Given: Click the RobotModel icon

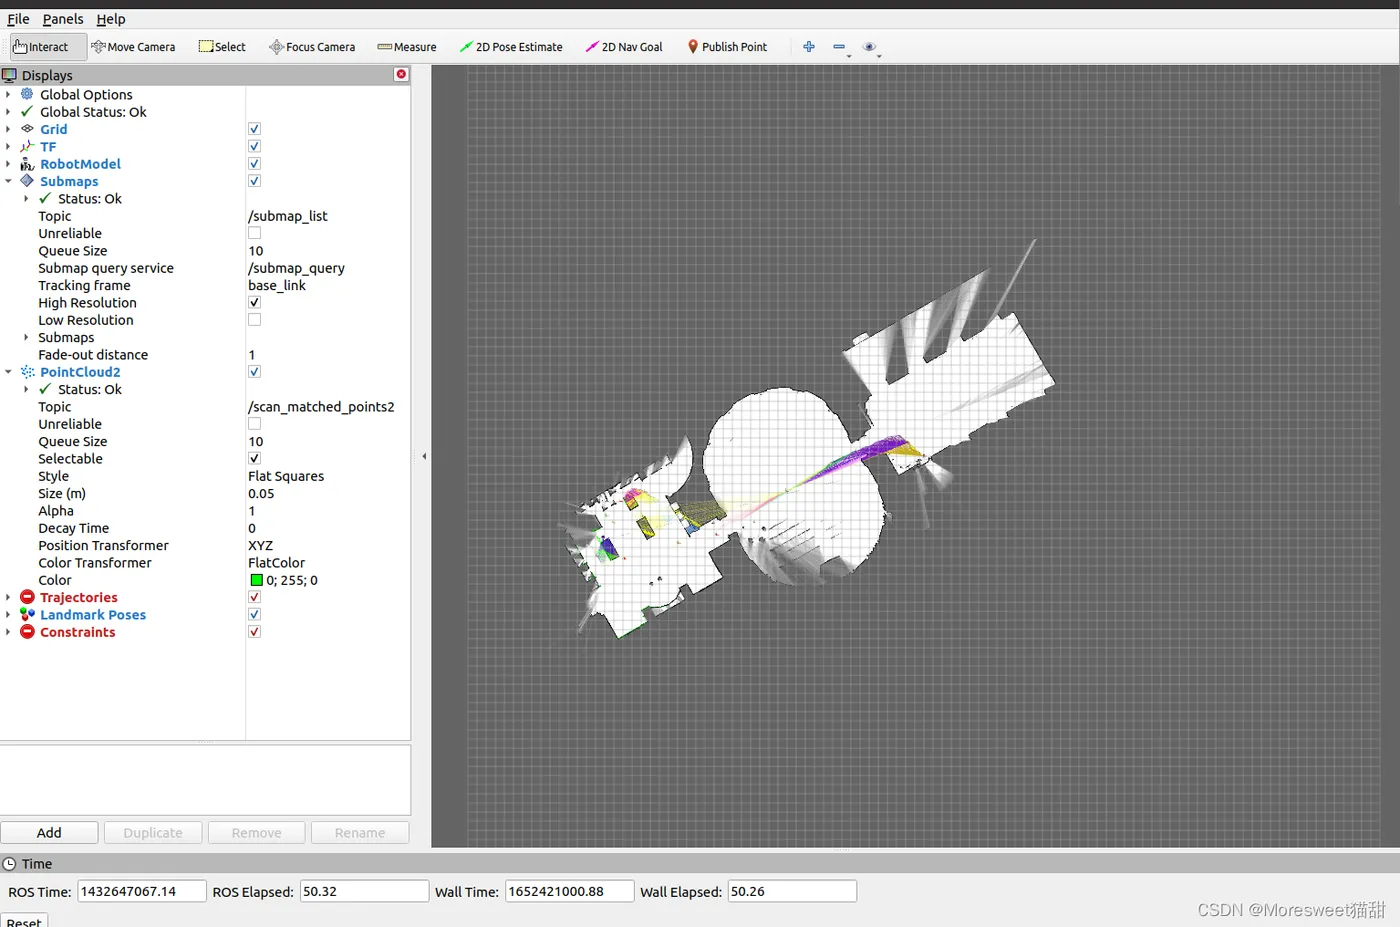Looking at the screenshot, I should click(27, 164).
